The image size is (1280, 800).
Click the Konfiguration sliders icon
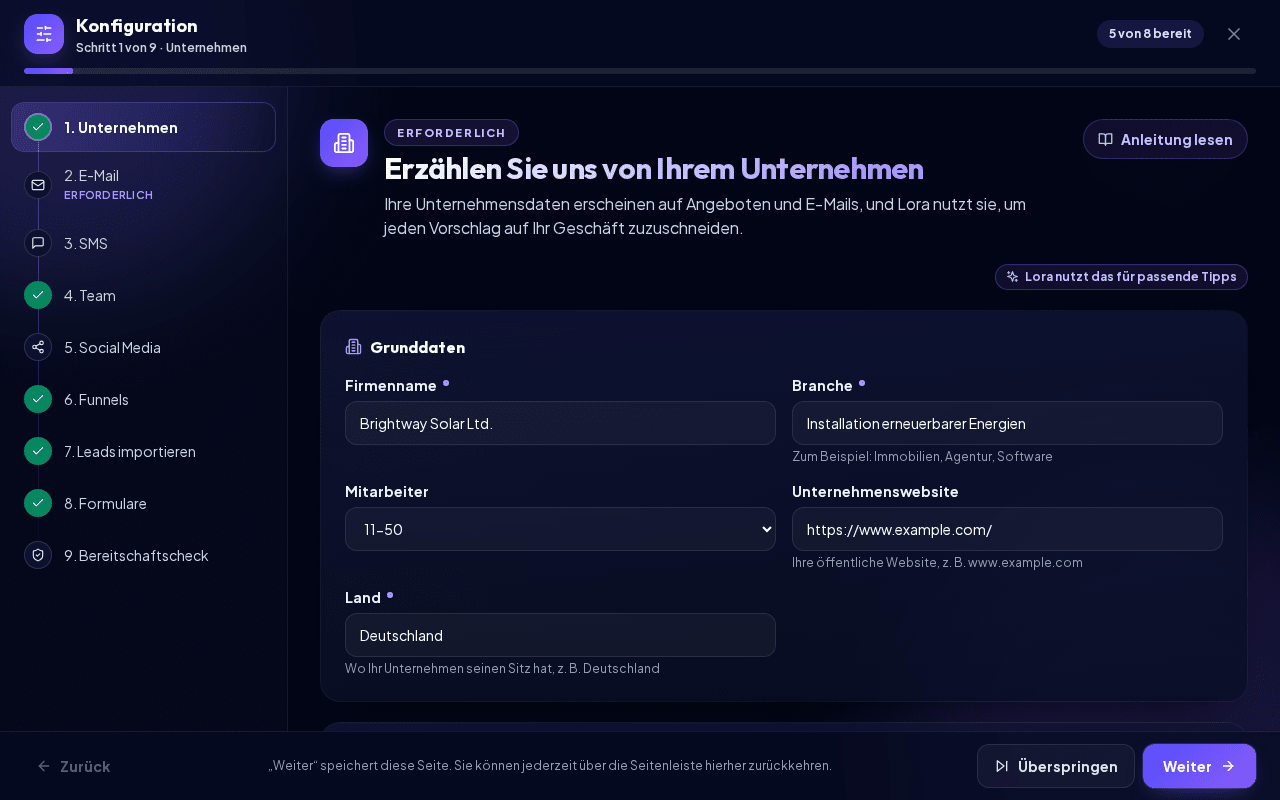pos(44,34)
